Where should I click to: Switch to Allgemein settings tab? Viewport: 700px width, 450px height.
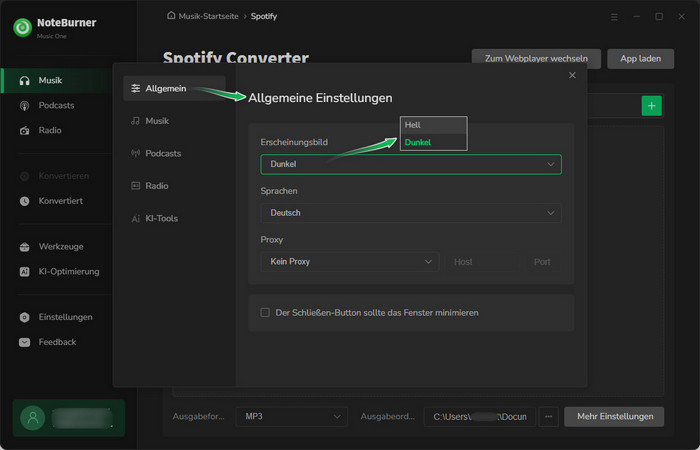pos(175,88)
